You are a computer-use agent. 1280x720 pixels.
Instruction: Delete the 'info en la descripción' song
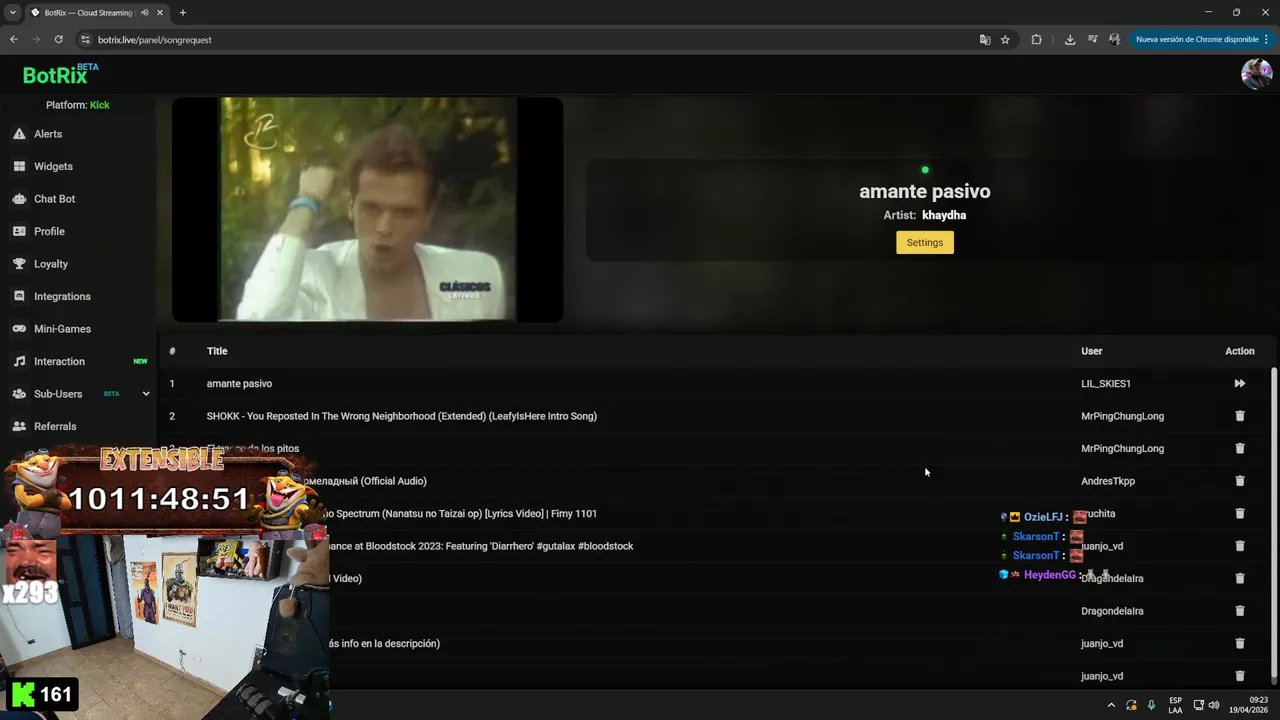click(x=1239, y=643)
